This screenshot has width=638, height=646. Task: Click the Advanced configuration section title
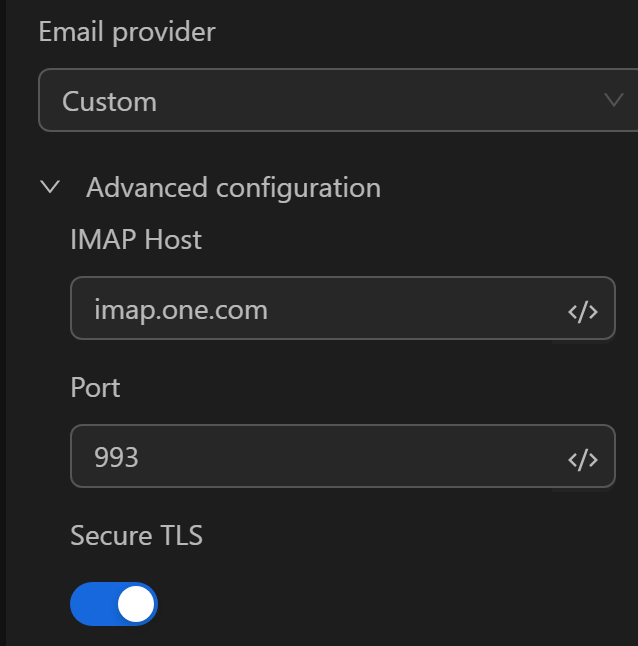pyautogui.click(x=233, y=187)
